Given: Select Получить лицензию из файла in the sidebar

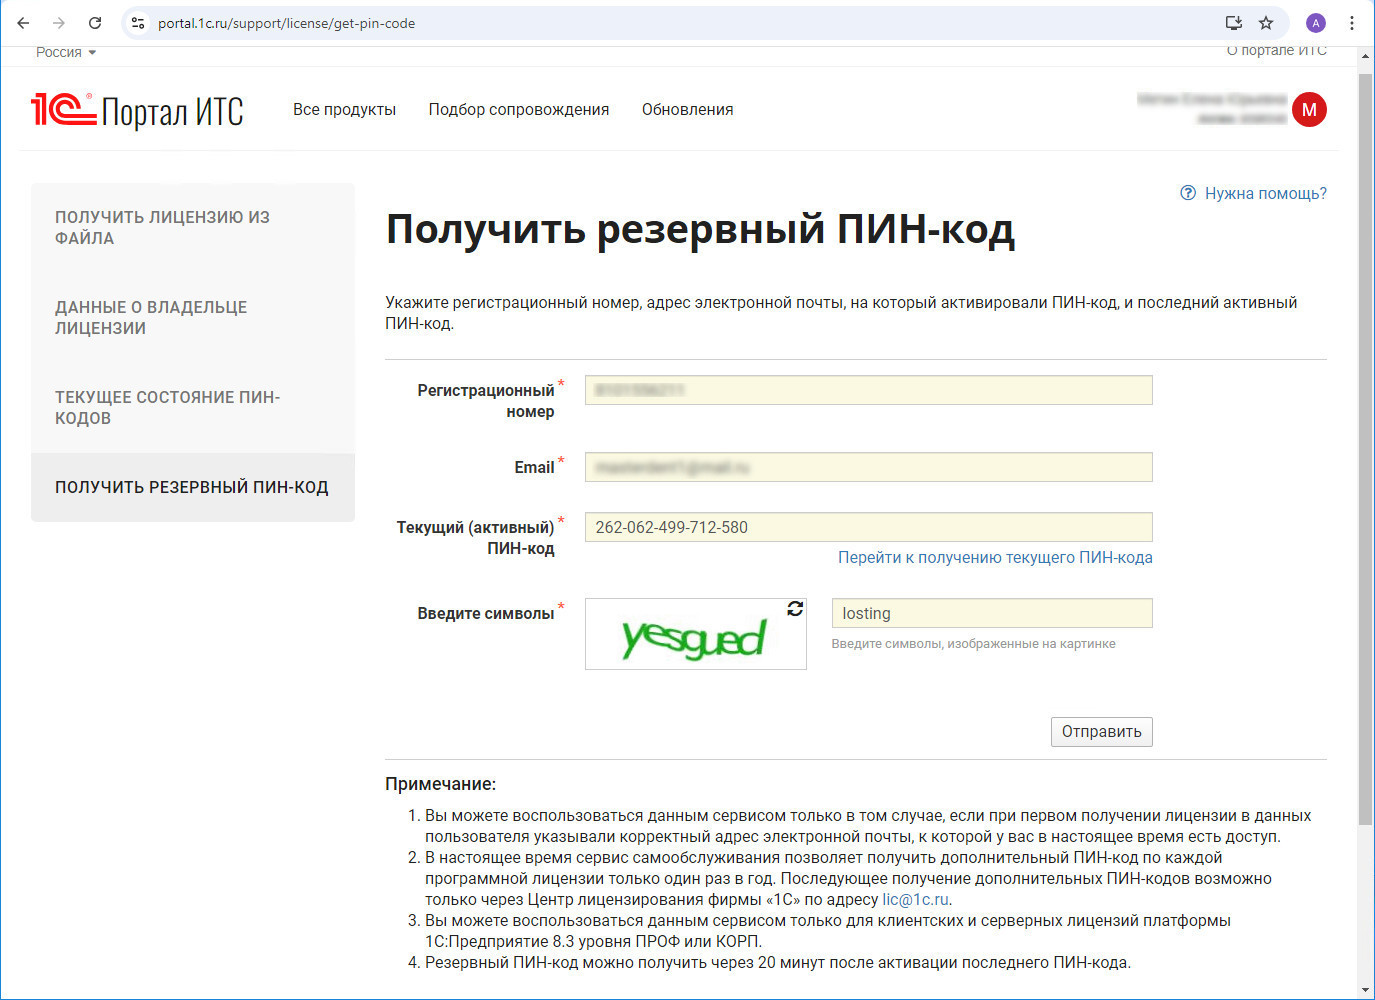Looking at the screenshot, I should (x=193, y=228).
